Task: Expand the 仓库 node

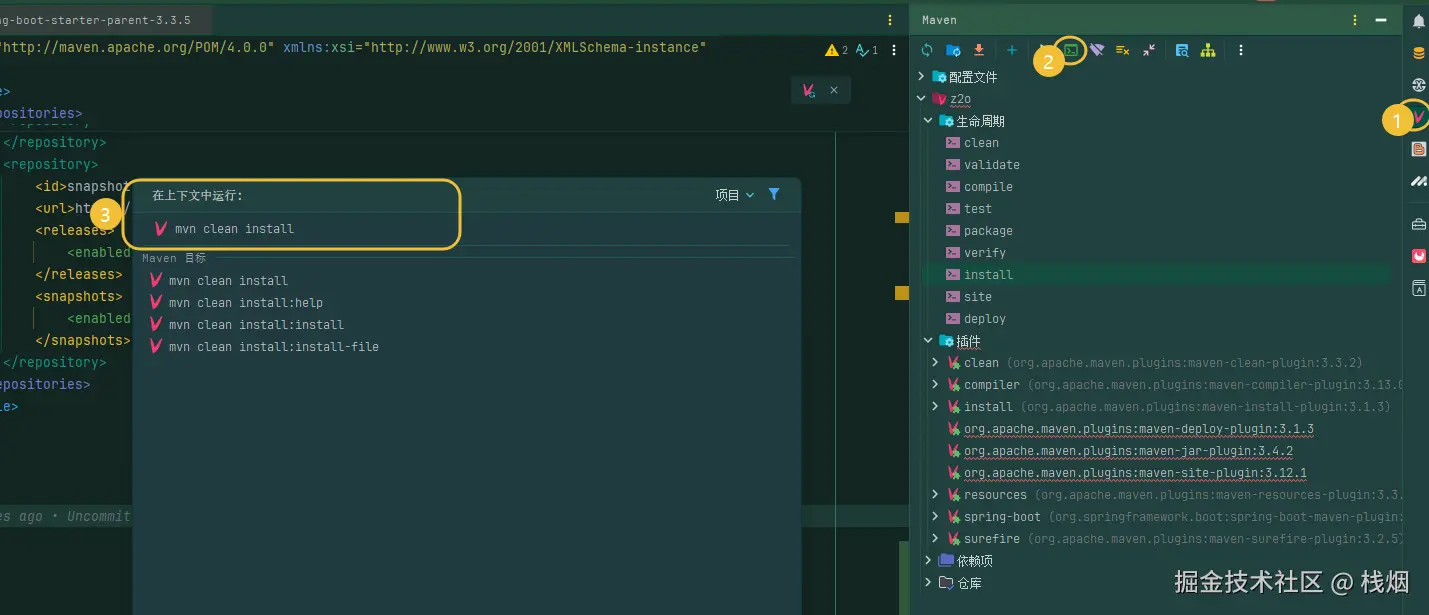Action: [x=928, y=583]
